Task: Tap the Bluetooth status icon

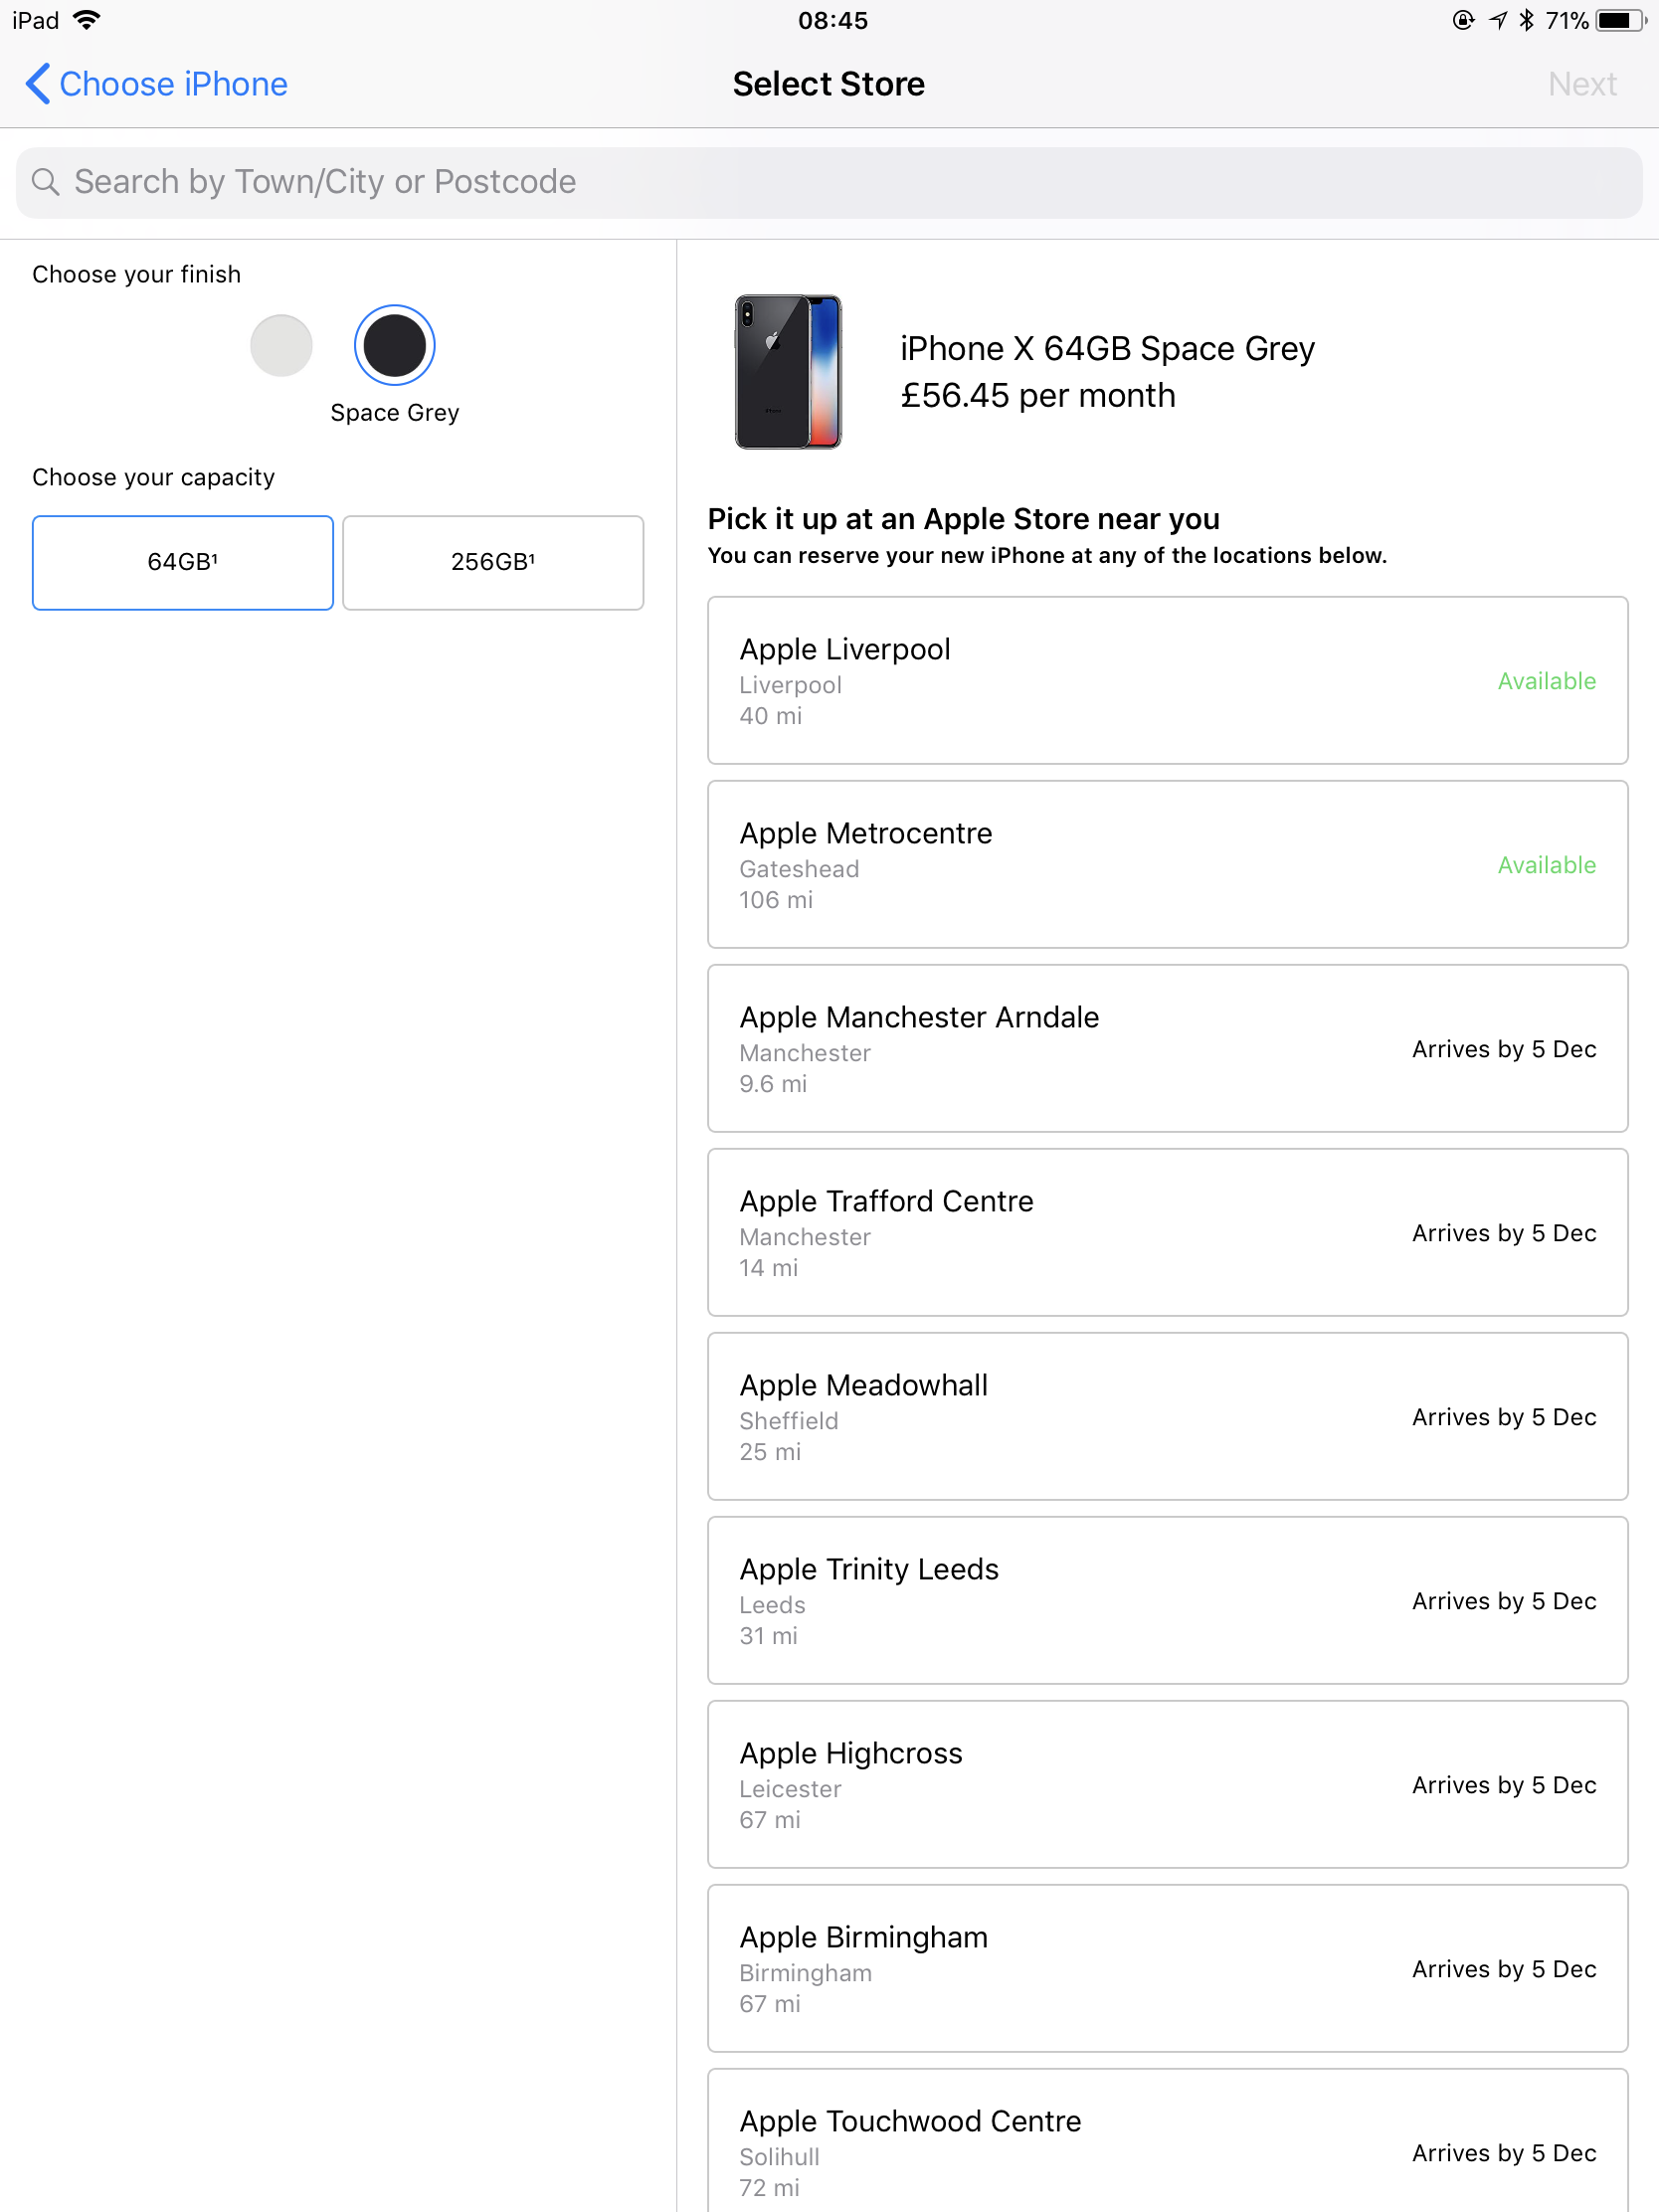Action: coord(1526,20)
